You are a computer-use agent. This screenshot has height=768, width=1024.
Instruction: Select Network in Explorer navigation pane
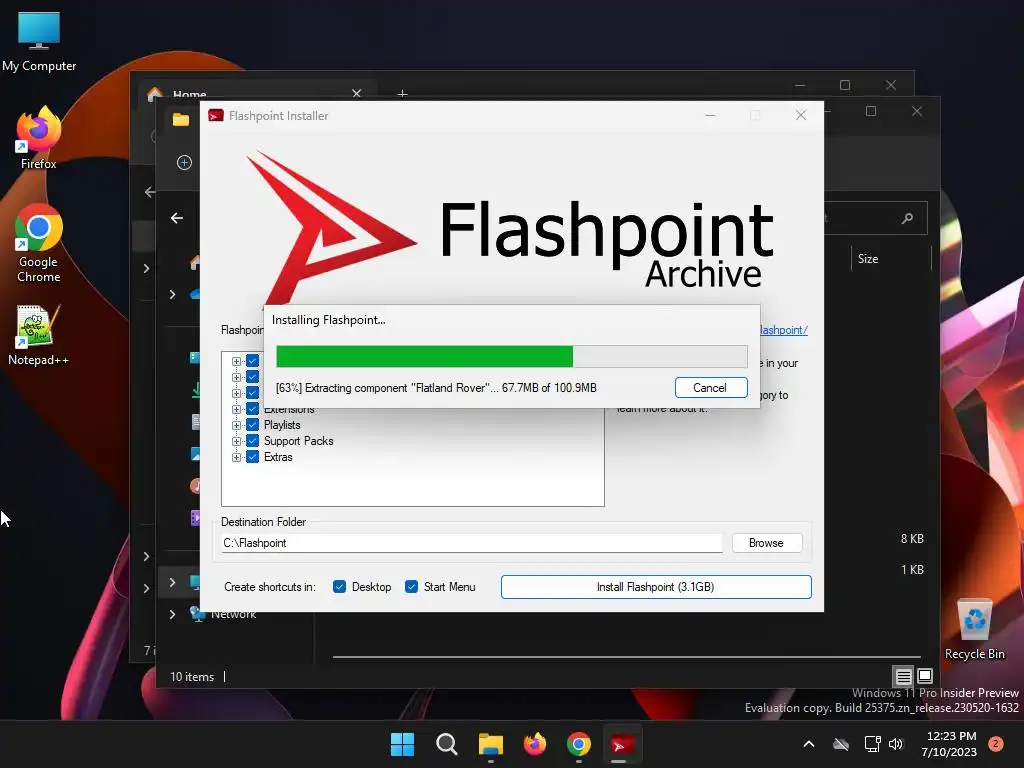click(x=232, y=615)
